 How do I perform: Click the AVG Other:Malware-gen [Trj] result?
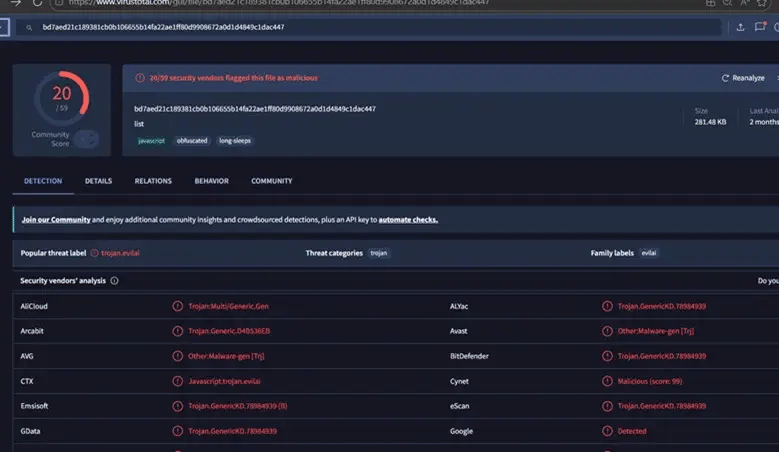point(226,356)
